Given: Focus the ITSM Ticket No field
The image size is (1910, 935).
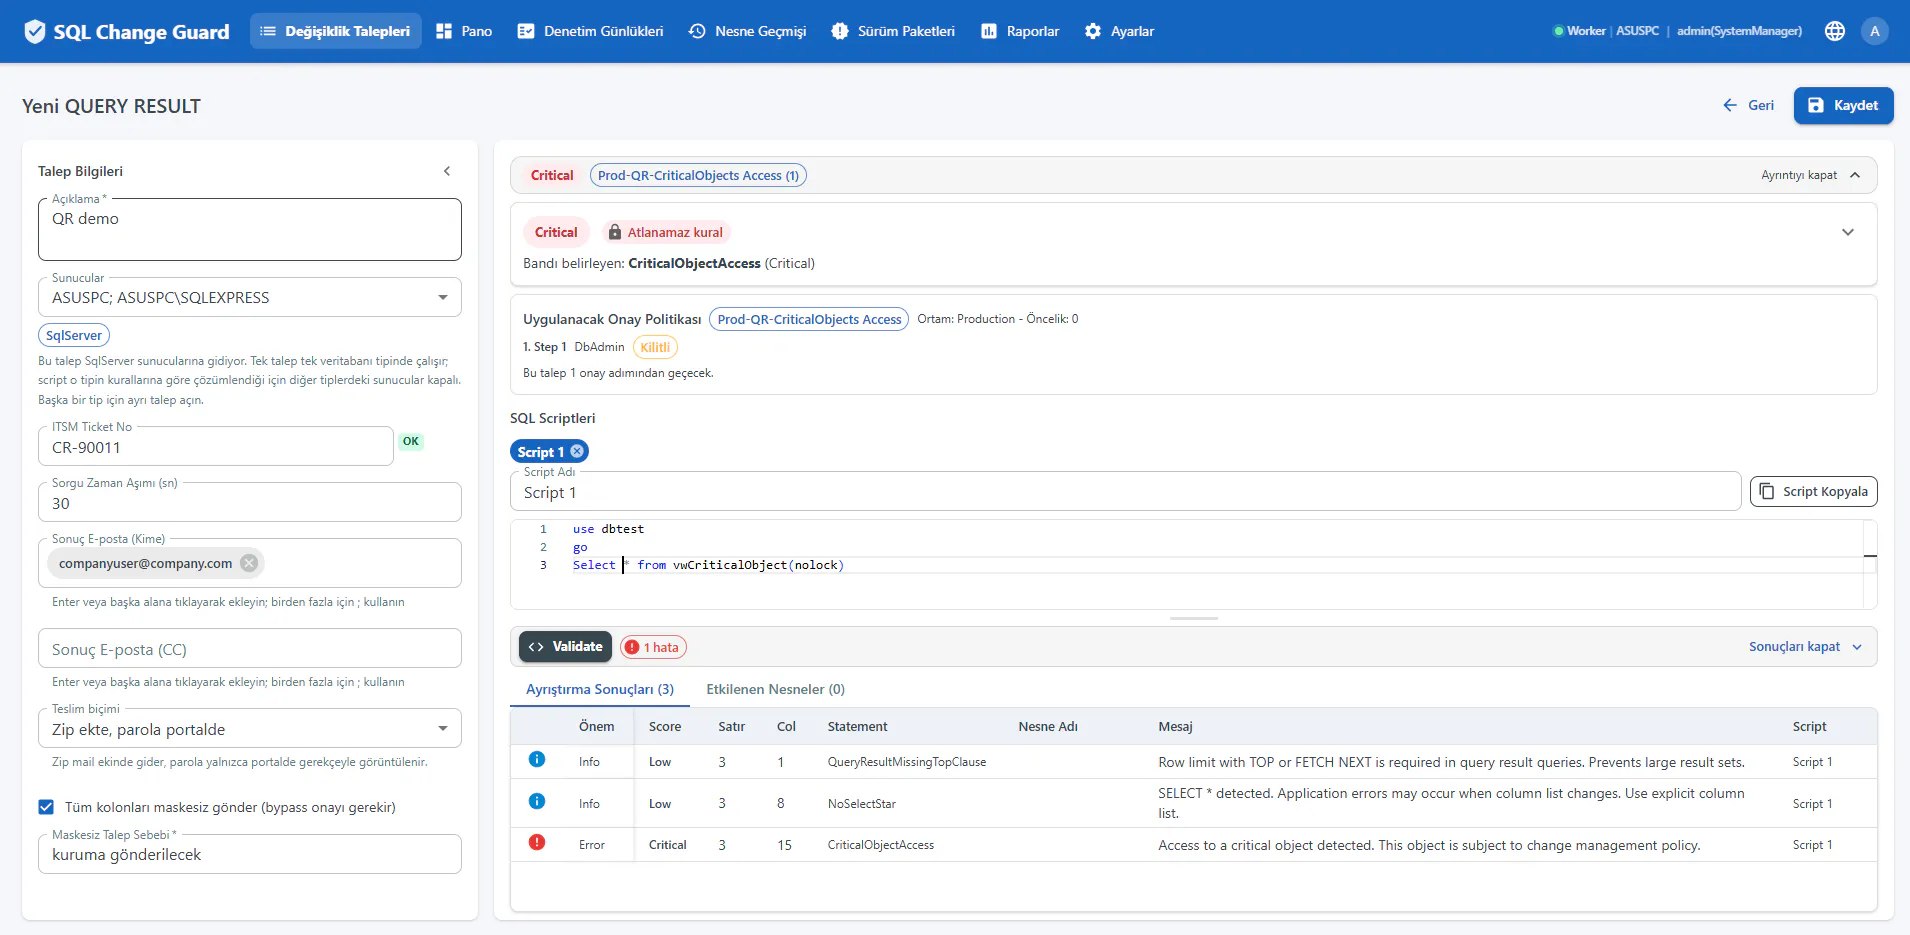Looking at the screenshot, I should (x=216, y=447).
